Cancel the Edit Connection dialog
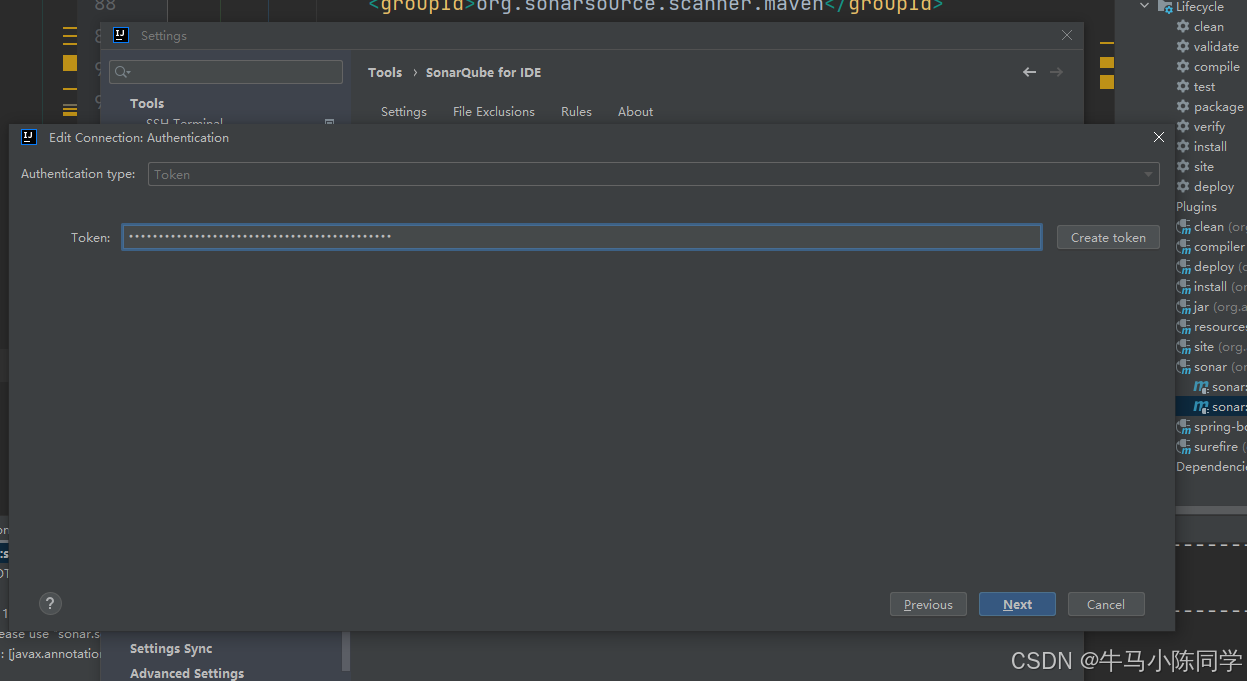This screenshot has height=681, width=1247. pyautogui.click(x=1106, y=604)
